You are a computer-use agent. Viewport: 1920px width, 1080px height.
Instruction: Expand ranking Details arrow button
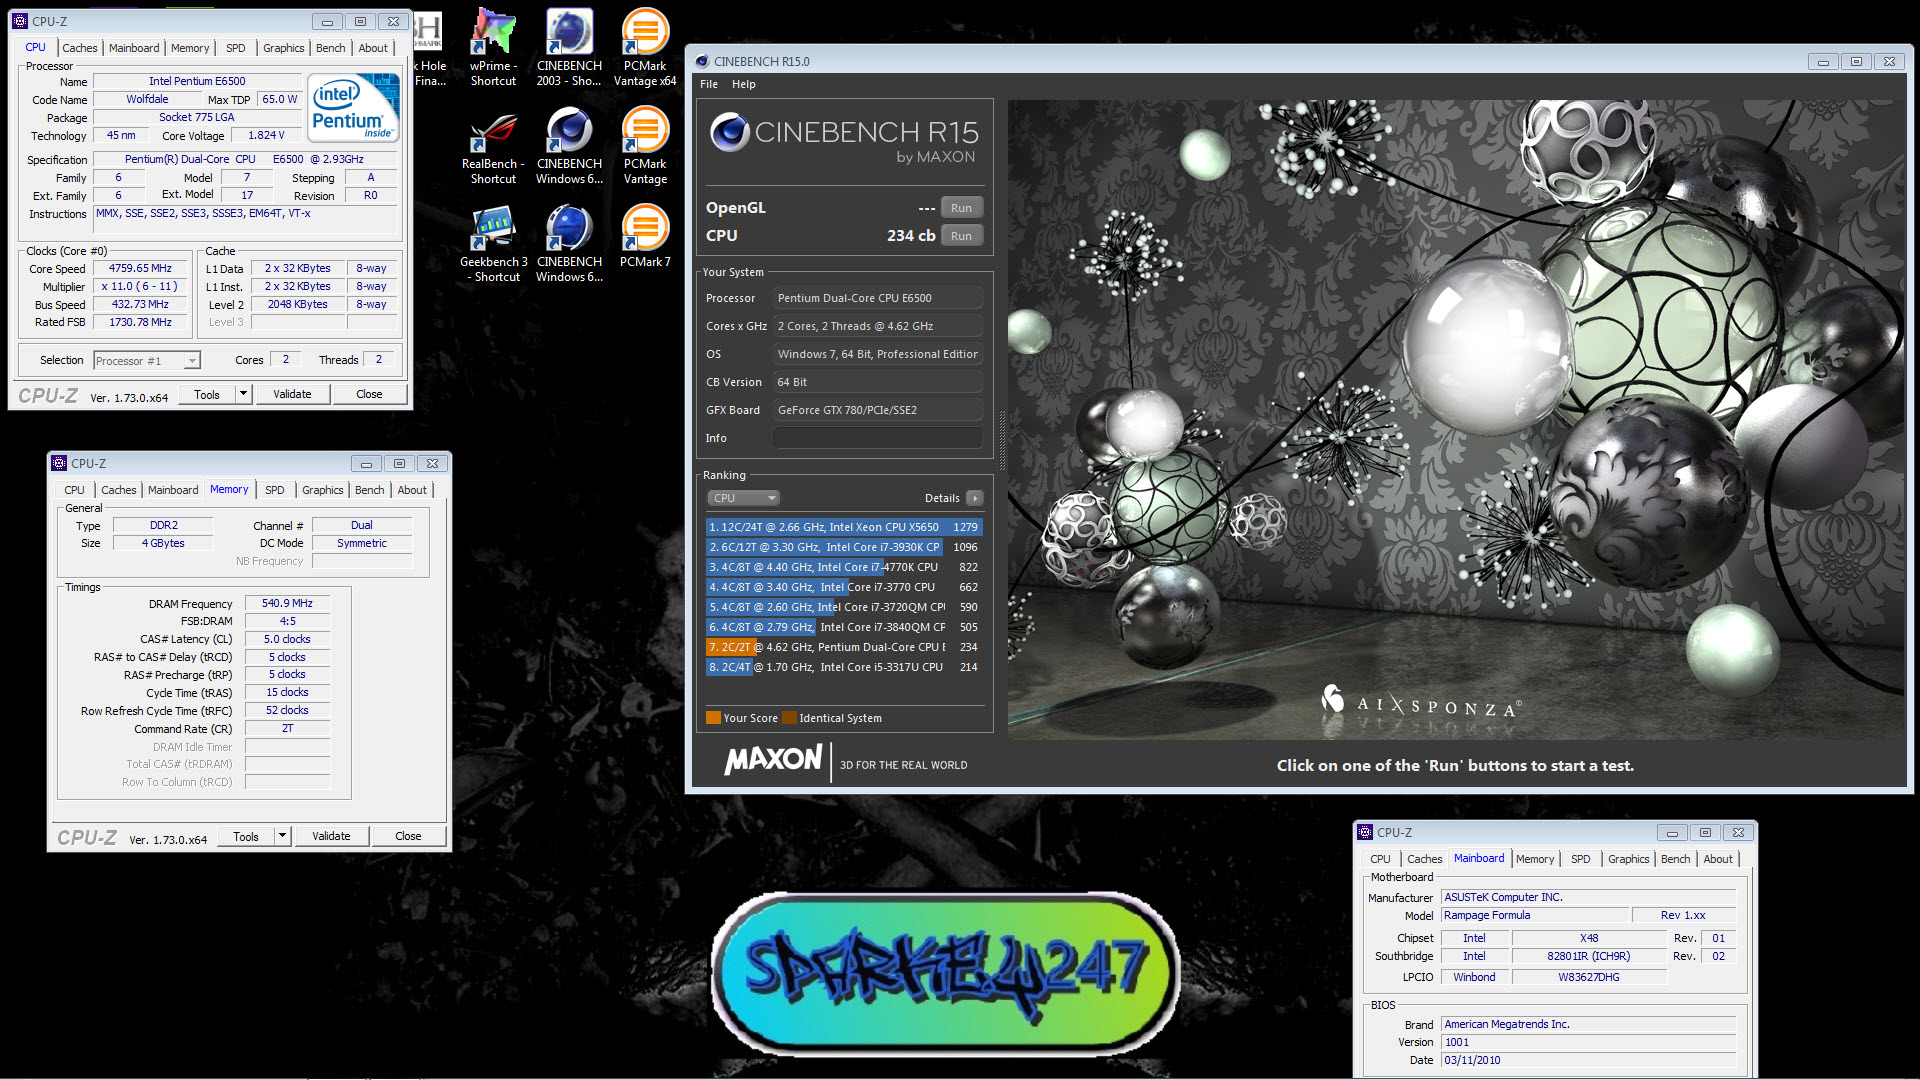tap(975, 498)
